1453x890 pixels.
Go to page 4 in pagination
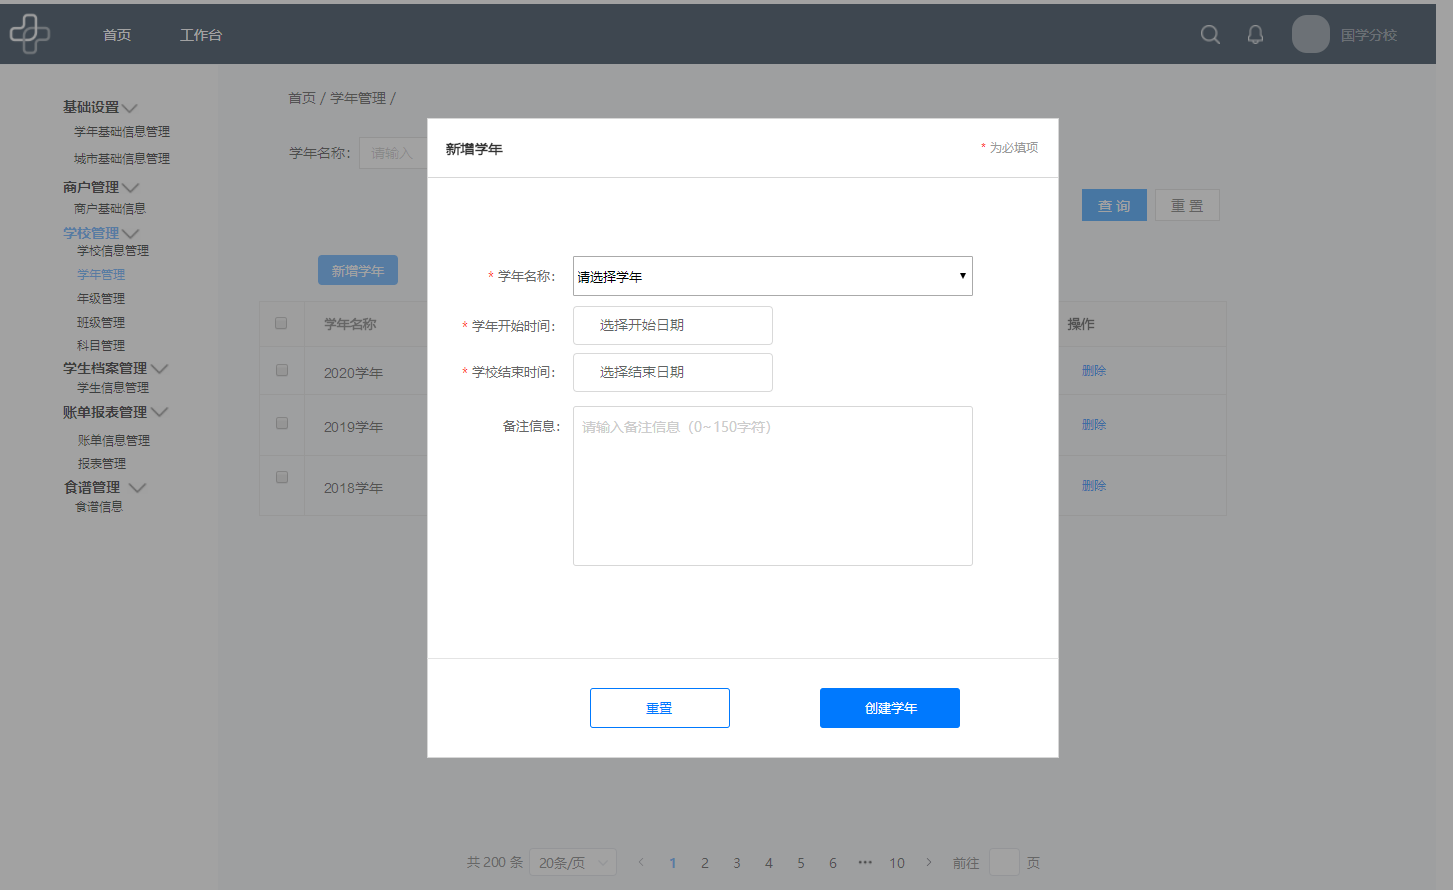[769, 862]
